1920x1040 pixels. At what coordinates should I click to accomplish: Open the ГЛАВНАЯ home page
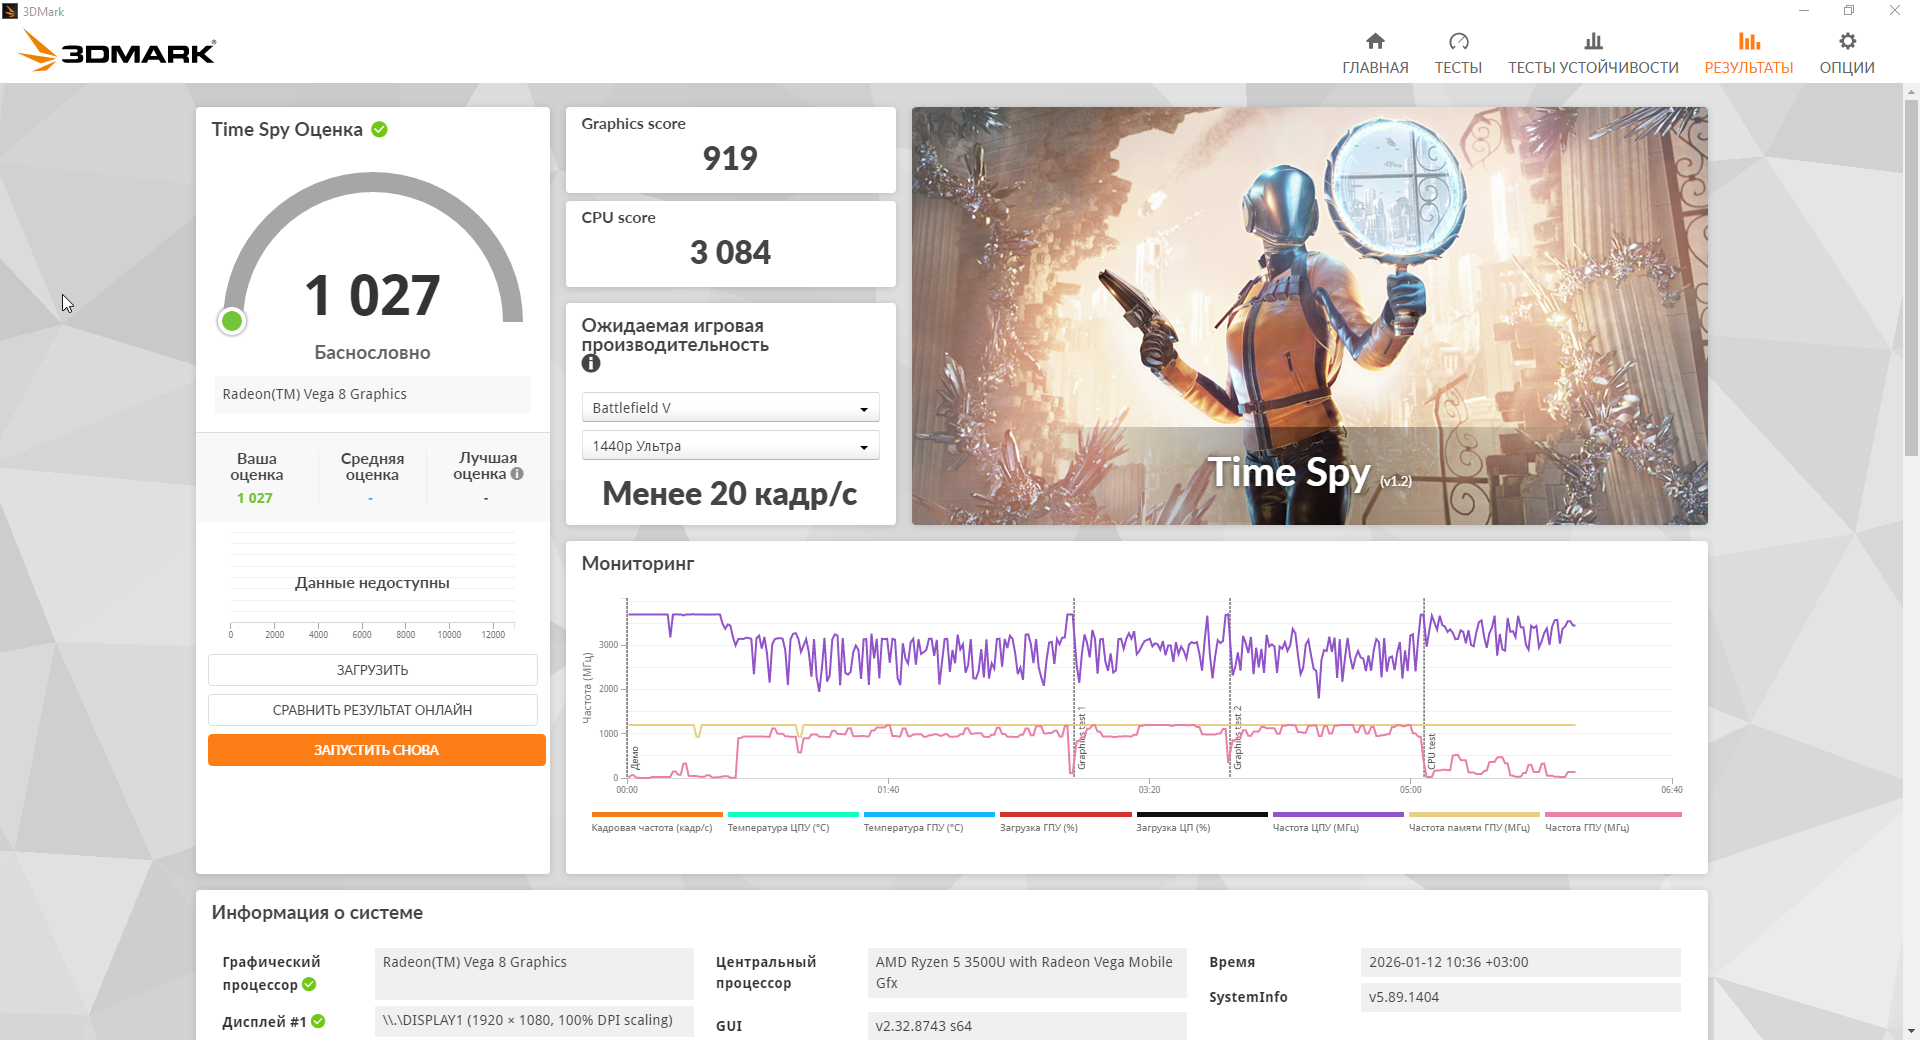(x=1375, y=53)
